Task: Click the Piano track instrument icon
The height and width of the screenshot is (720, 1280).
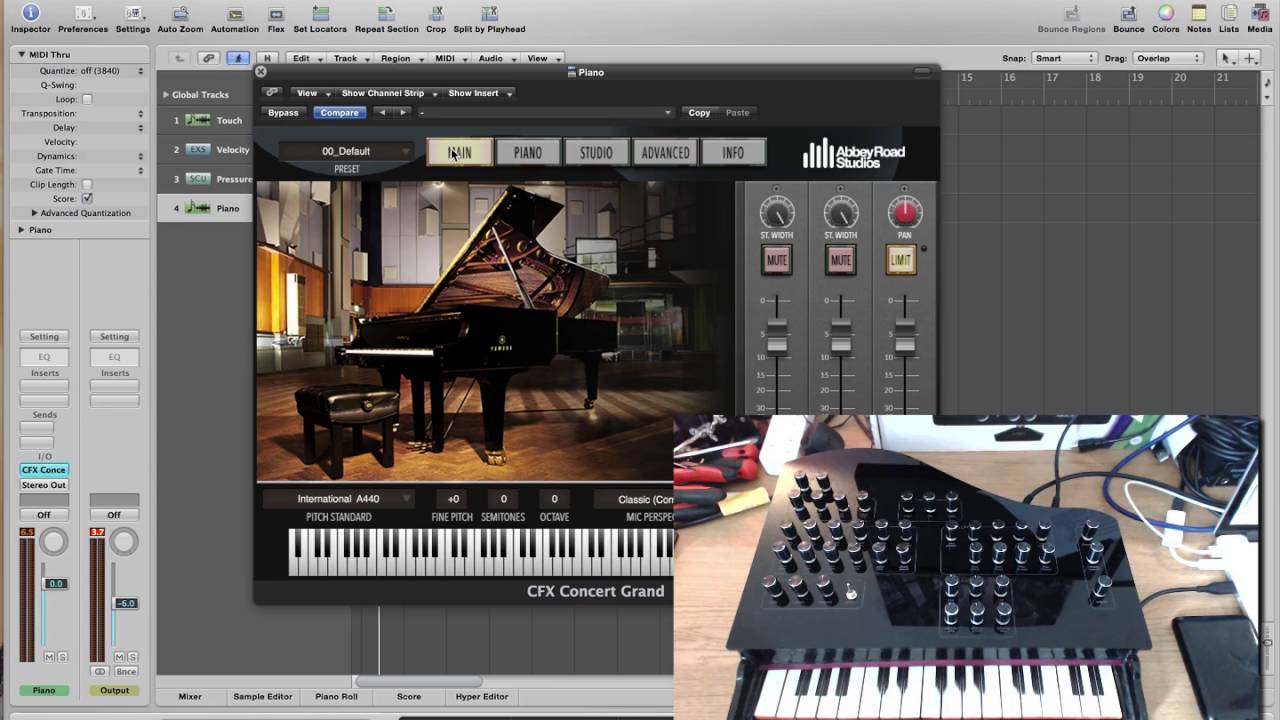Action: pyautogui.click(x=198, y=208)
